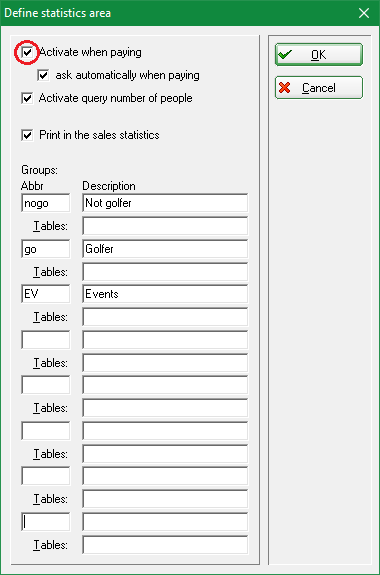Click the green checkmark icon on OK
380x575 pixels.
click(x=285, y=55)
